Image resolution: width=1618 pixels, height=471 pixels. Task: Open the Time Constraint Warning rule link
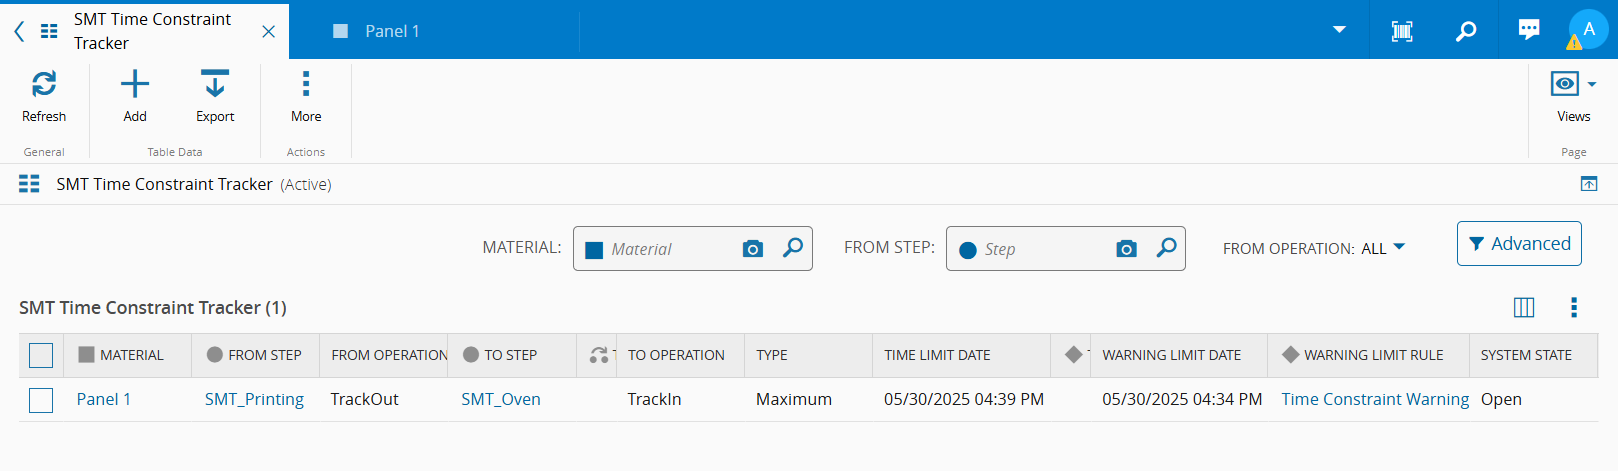point(1375,399)
